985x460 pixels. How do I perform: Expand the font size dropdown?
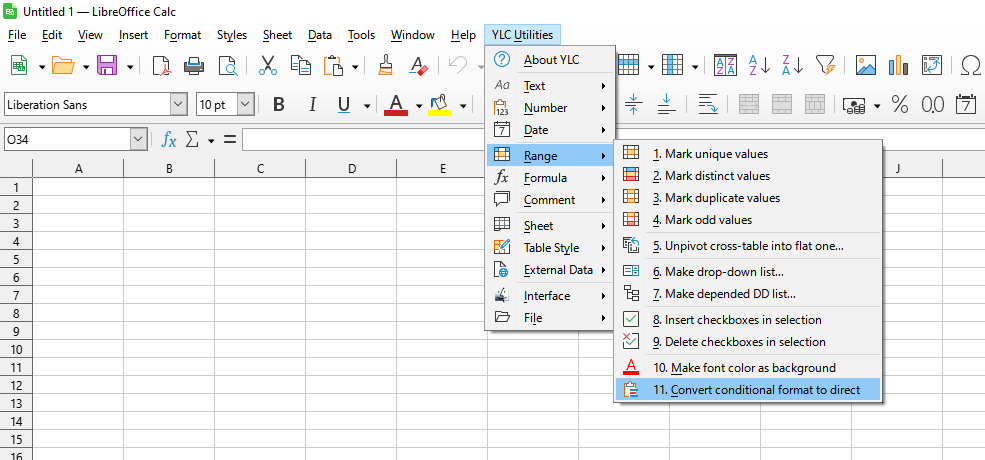coord(245,105)
